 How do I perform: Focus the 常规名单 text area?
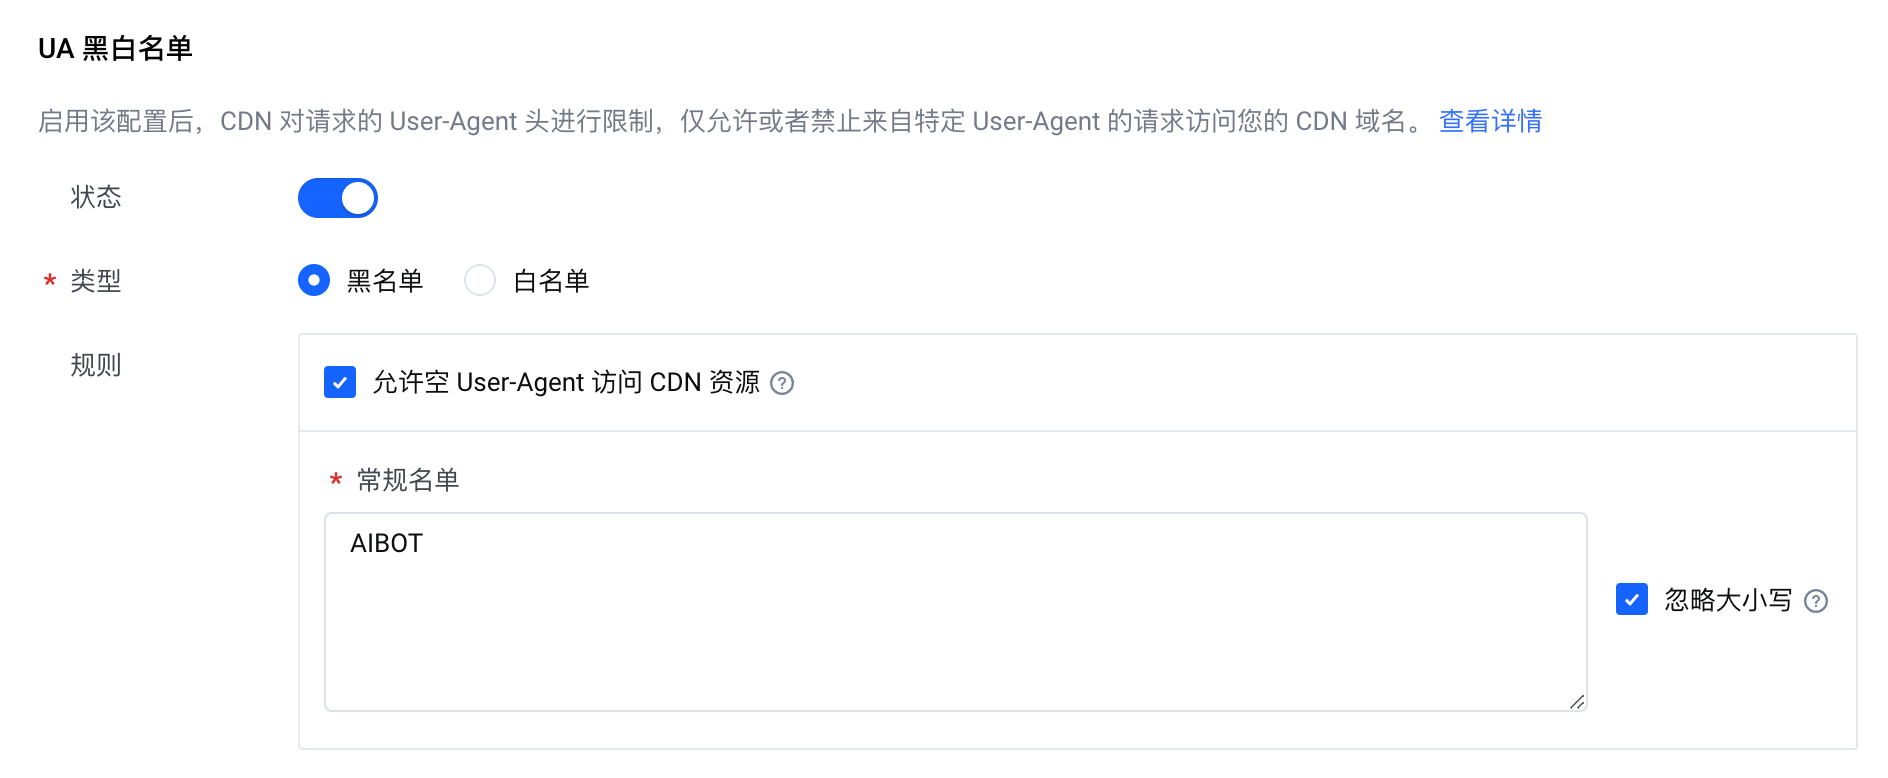pos(956,612)
